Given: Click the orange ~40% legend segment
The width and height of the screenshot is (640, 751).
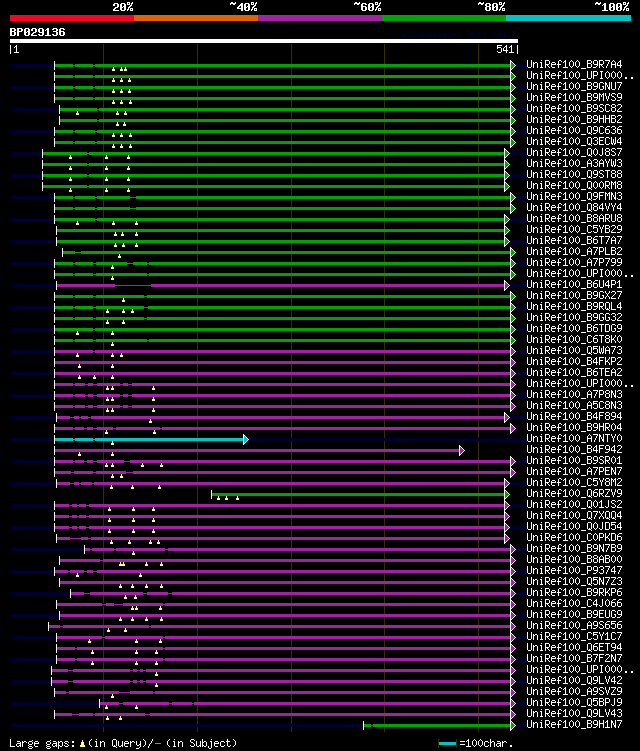Looking at the screenshot, I should point(196,18).
